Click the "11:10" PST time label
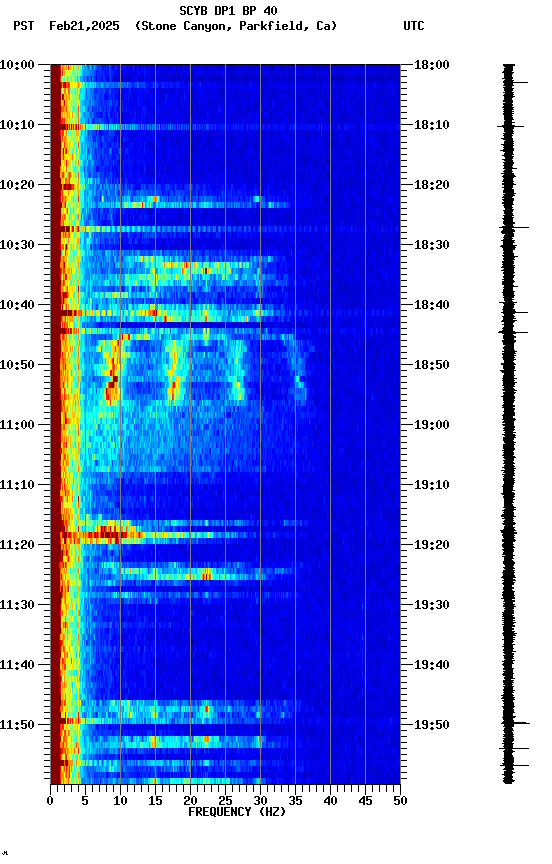The width and height of the screenshot is (552, 864). (17, 485)
